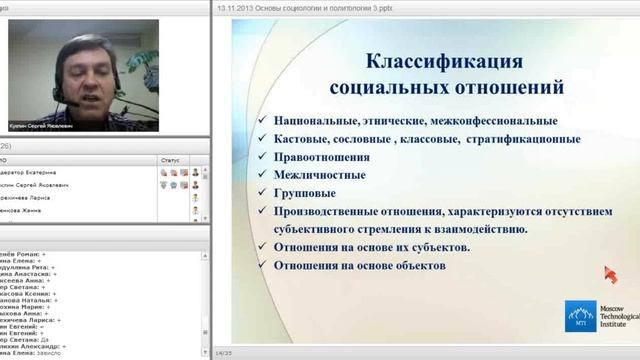Click the third status icon for Сергей Яковлевич
The image size is (640, 360).
coord(184,185)
